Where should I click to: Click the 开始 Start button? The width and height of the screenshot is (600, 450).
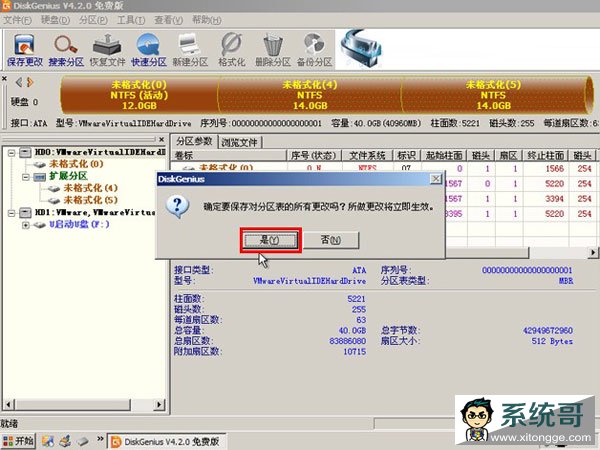pos(18,441)
